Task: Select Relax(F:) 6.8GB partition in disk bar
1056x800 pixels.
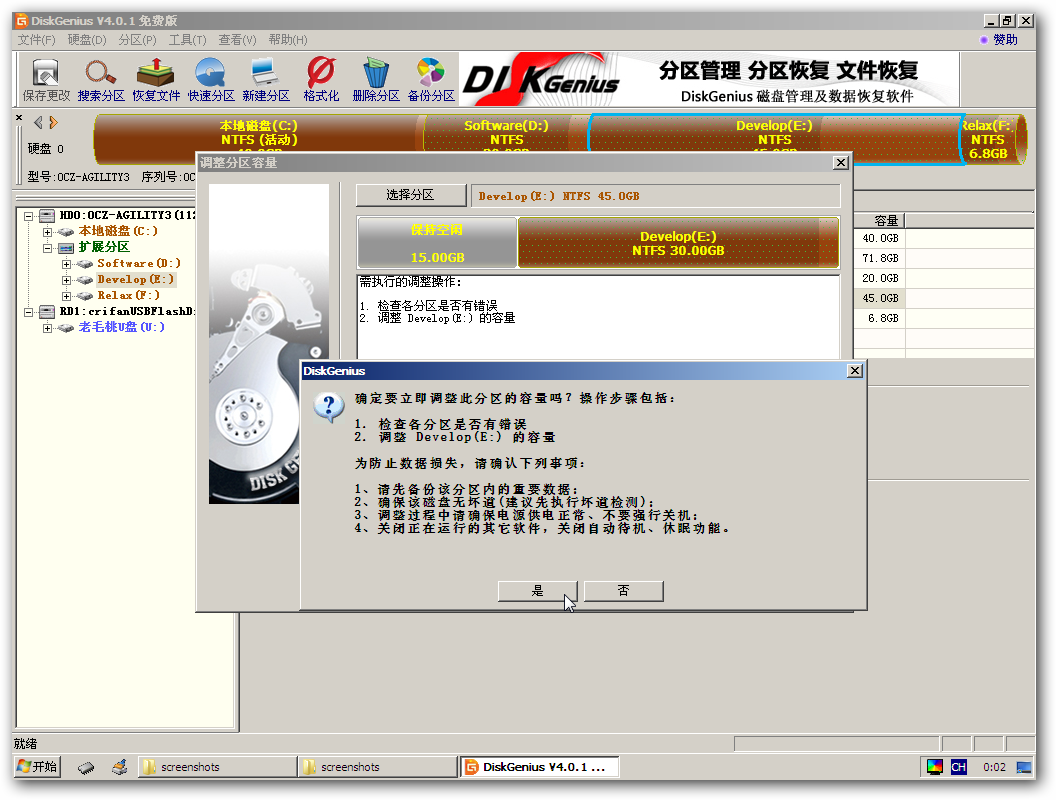Action: tap(991, 139)
